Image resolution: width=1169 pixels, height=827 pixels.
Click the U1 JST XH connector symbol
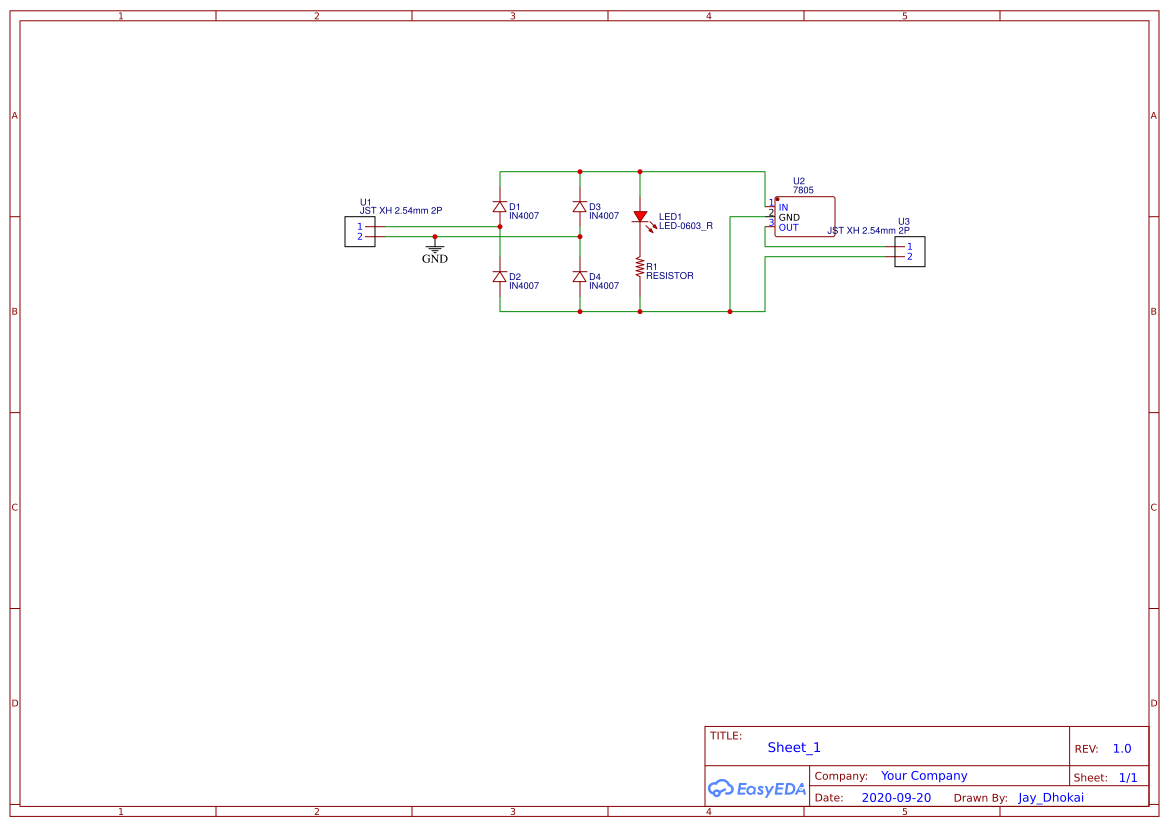coord(360,232)
